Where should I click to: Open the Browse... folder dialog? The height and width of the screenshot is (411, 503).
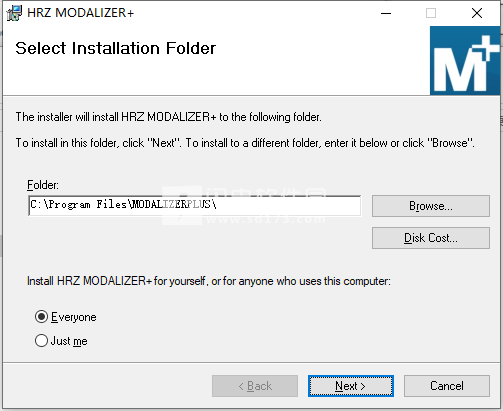(x=431, y=206)
